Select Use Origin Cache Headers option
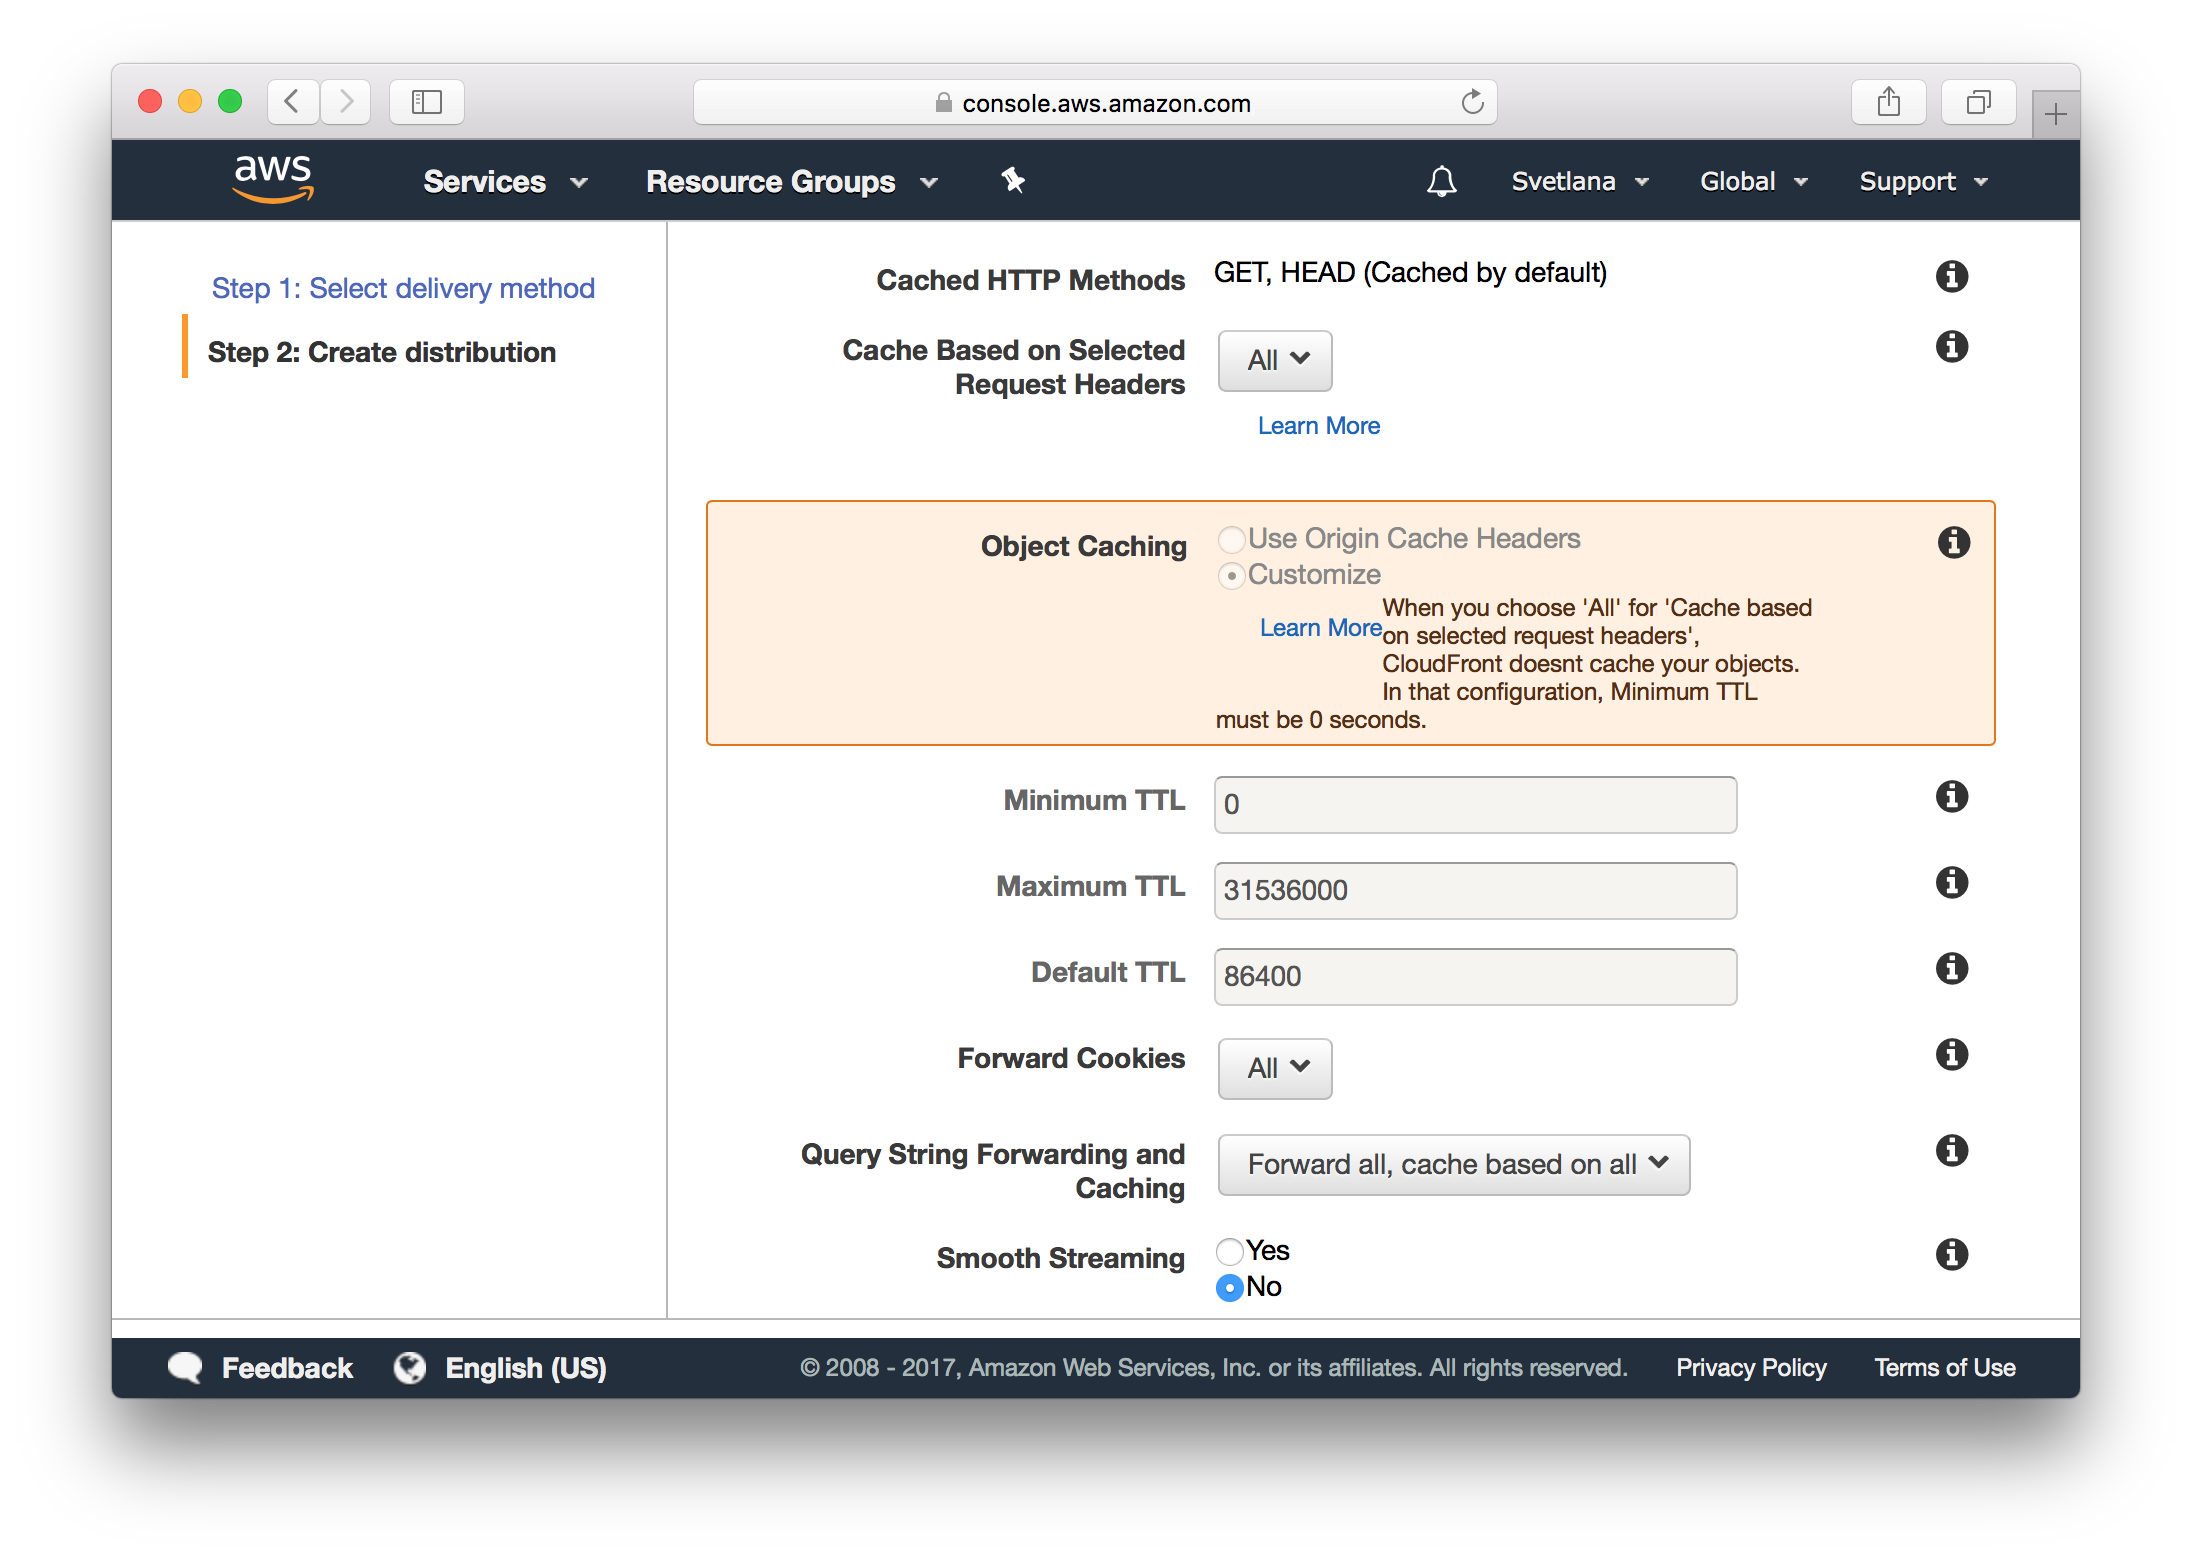 click(x=1231, y=539)
